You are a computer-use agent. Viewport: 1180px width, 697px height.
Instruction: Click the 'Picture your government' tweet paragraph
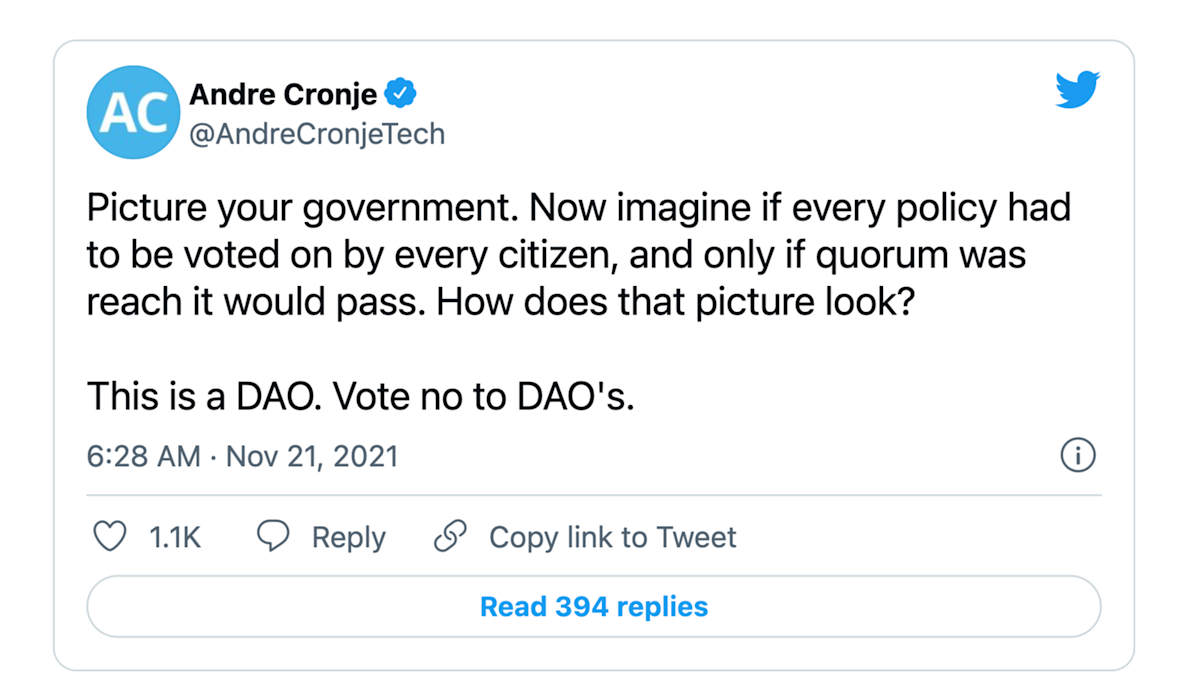click(x=578, y=254)
